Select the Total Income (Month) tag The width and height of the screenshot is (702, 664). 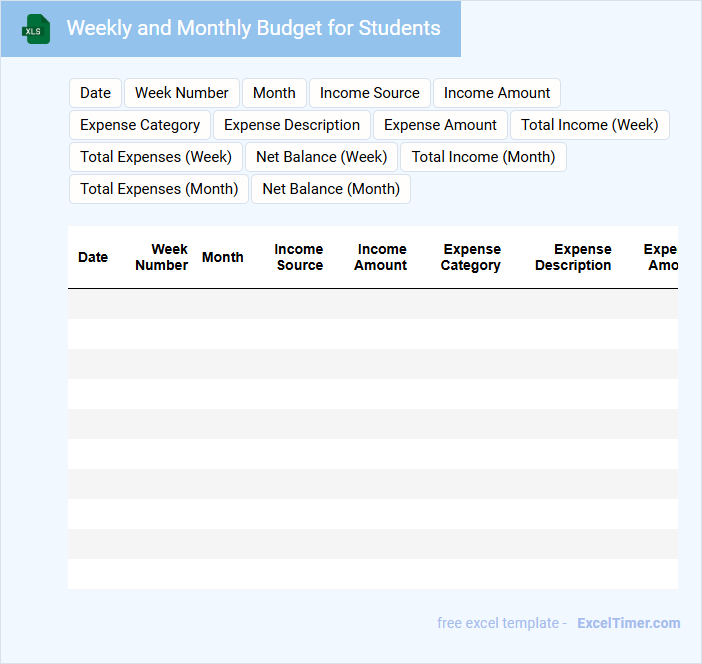483,157
